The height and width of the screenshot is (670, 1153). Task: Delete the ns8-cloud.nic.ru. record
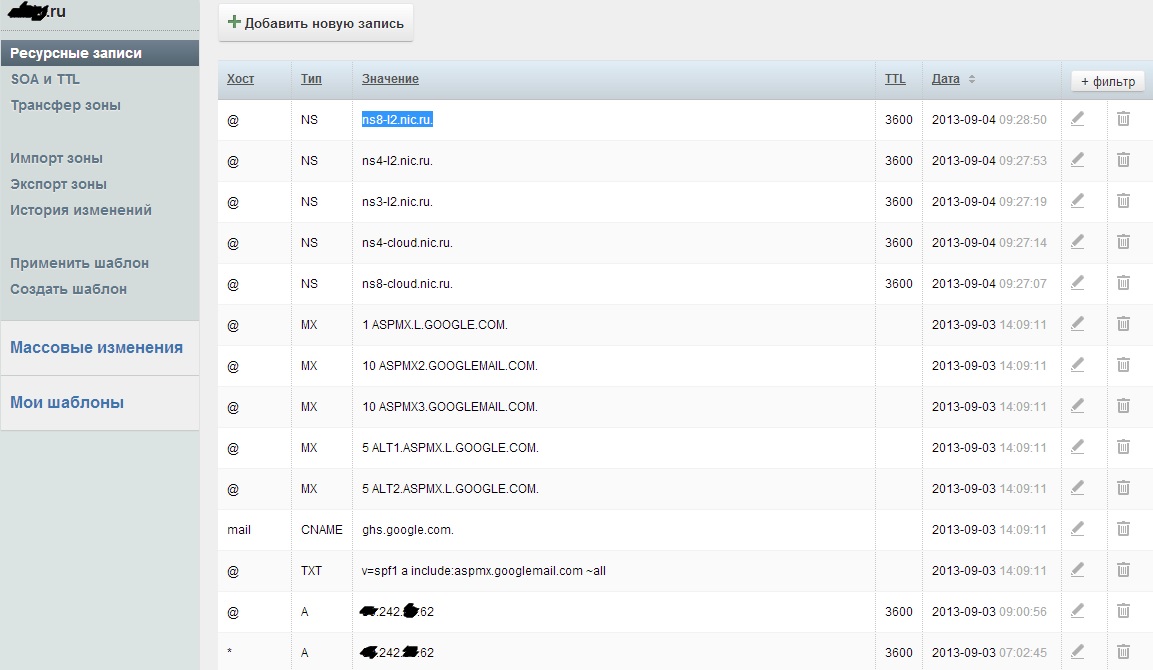[x=1123, y=283]
